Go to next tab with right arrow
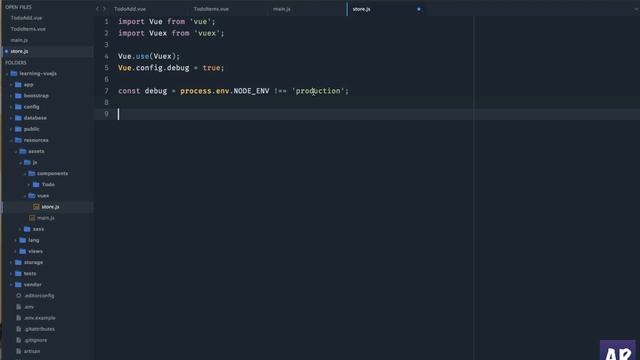This screenshot has width=640, height=360. (x=104, y=9)
